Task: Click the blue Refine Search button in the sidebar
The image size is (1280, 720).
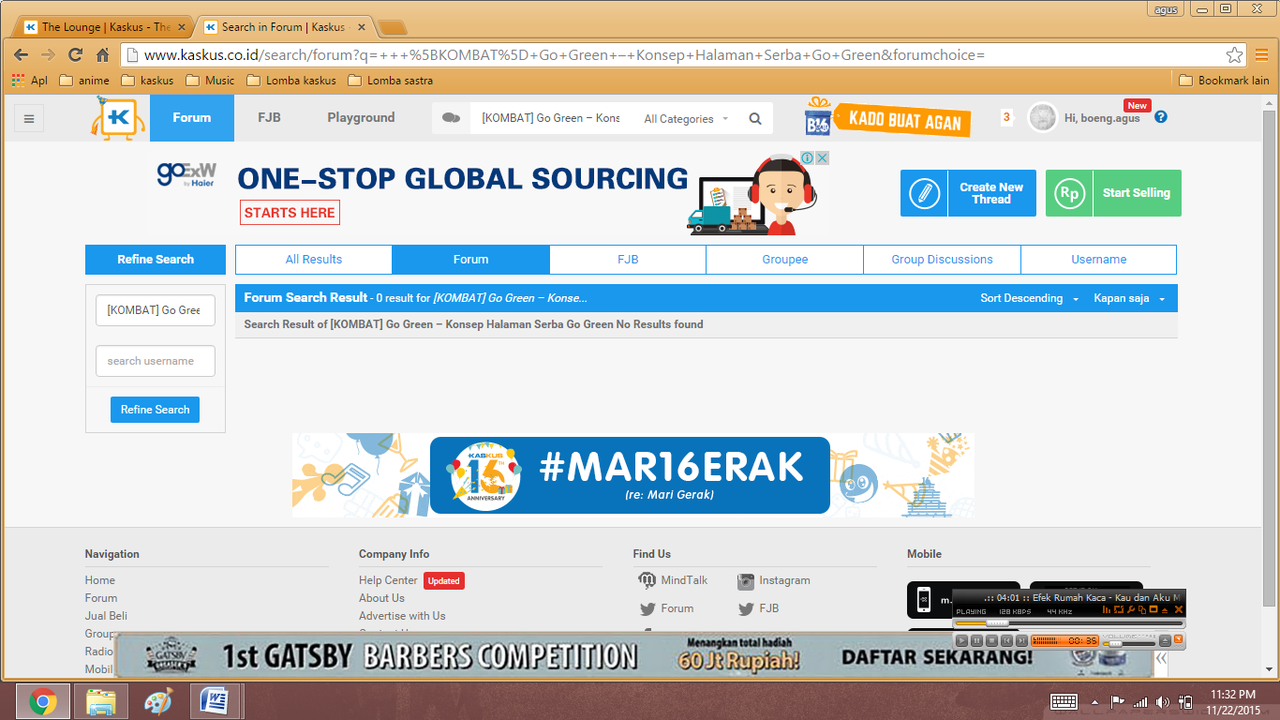Action: click(x=155, y=410)
